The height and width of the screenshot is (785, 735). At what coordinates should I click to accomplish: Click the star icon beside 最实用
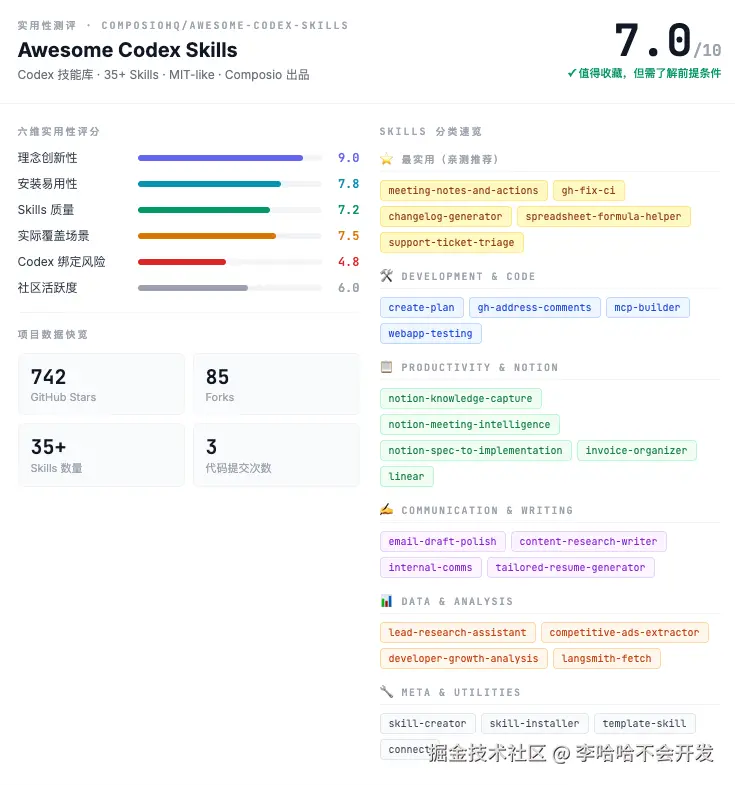coord(386,159)
